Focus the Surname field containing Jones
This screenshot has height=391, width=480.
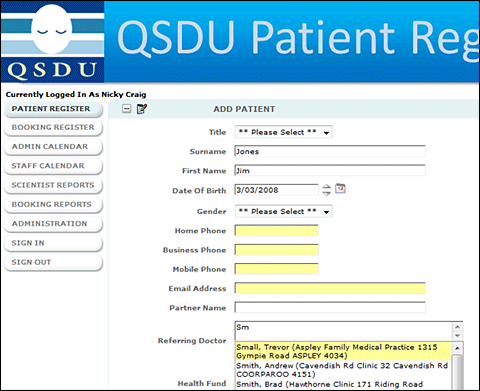click(x=330, y=151)
